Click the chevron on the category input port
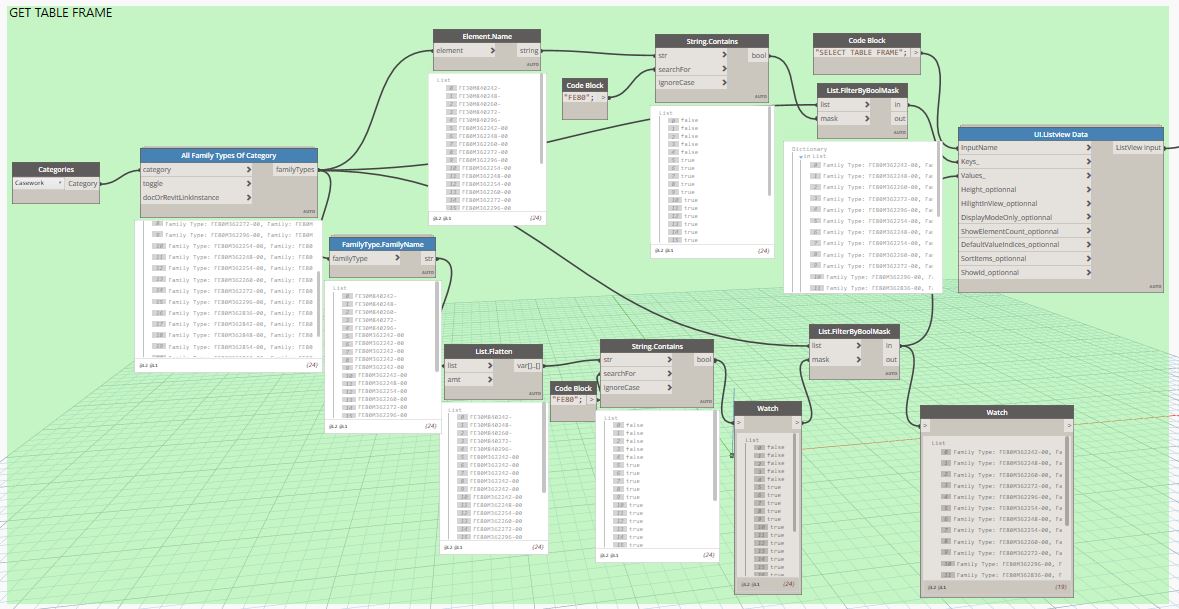This screenshot has height=609, width=1179. click(x=249, y=170)
